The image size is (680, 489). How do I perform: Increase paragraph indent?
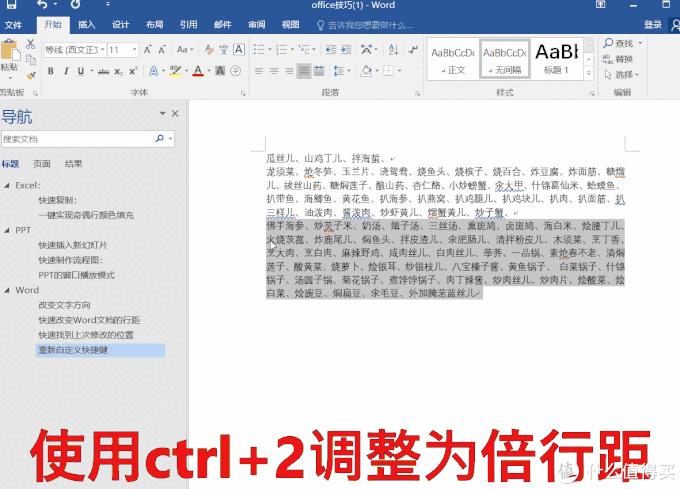click(346, 50)
